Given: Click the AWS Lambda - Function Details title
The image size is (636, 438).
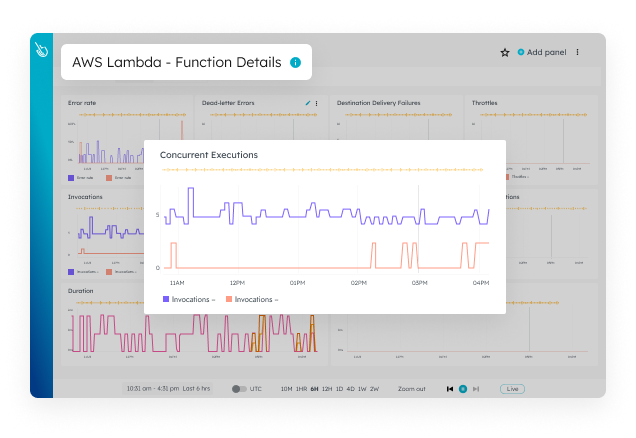Looking at the screenshot, I should 176,62.
